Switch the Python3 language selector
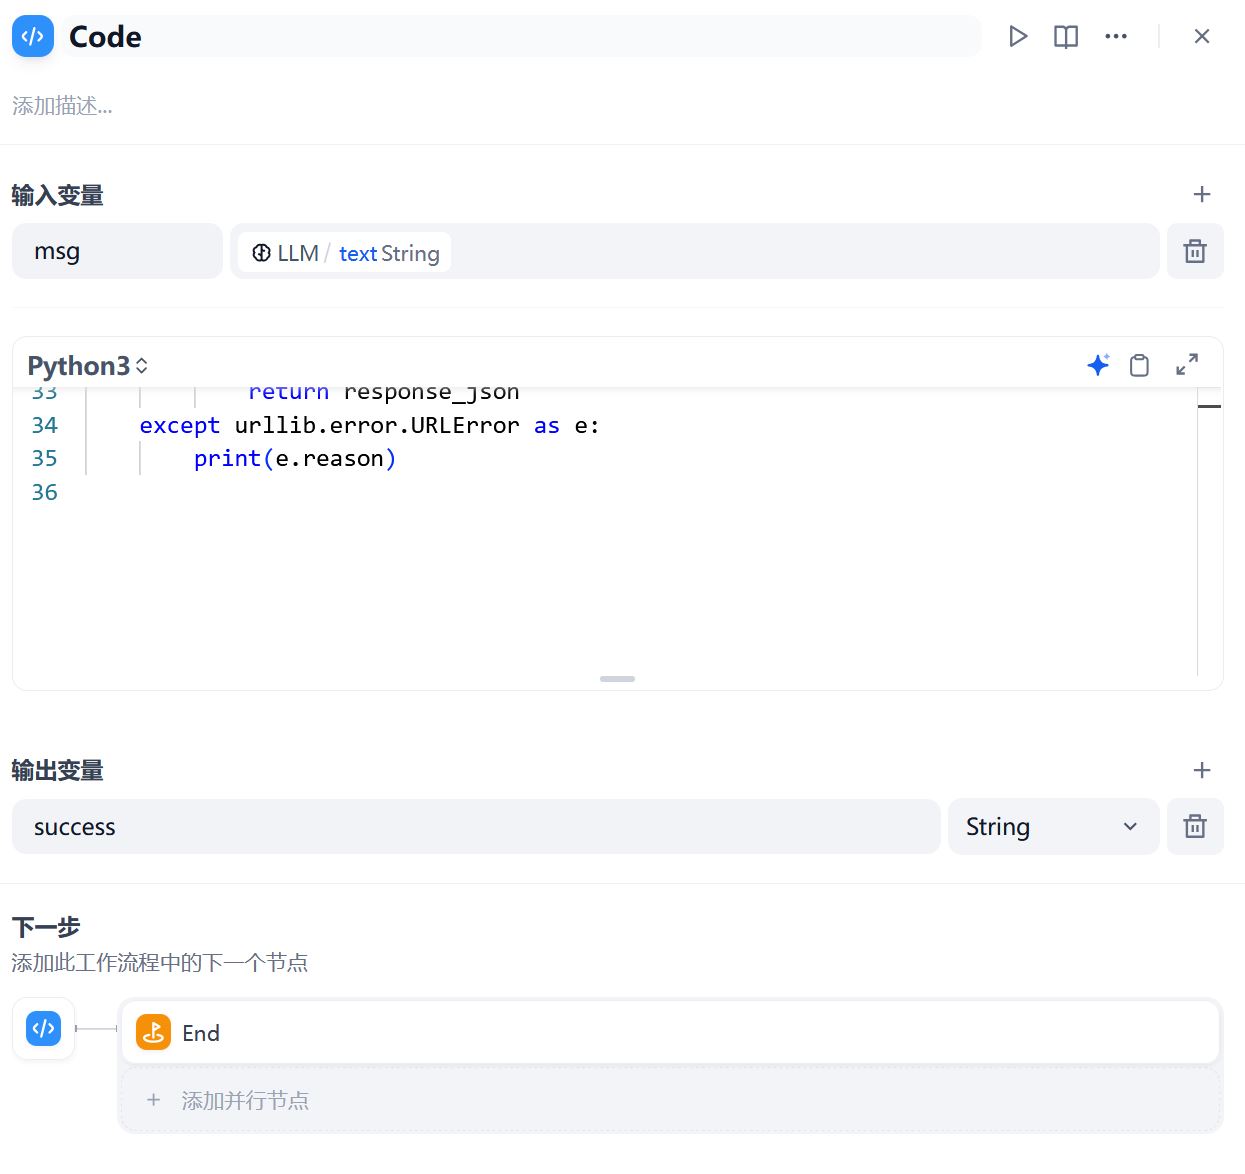This screenshot has height=1174, width=1245. (x=88, y=366)
